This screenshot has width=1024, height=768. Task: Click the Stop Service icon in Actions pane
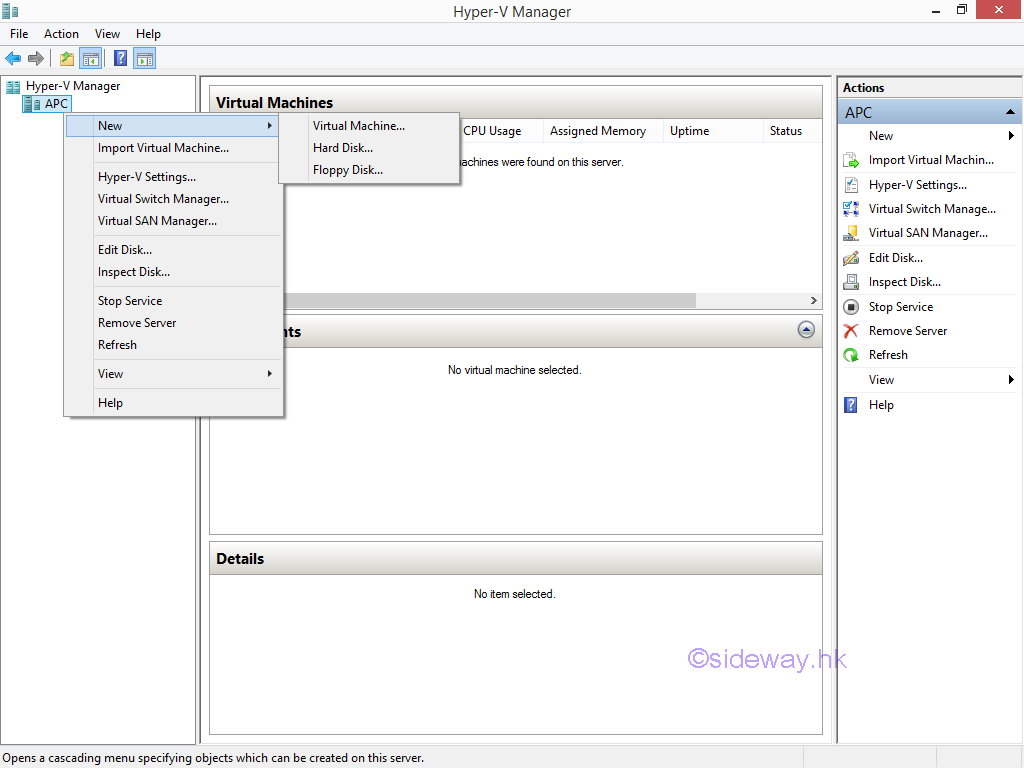pos(851,307)
